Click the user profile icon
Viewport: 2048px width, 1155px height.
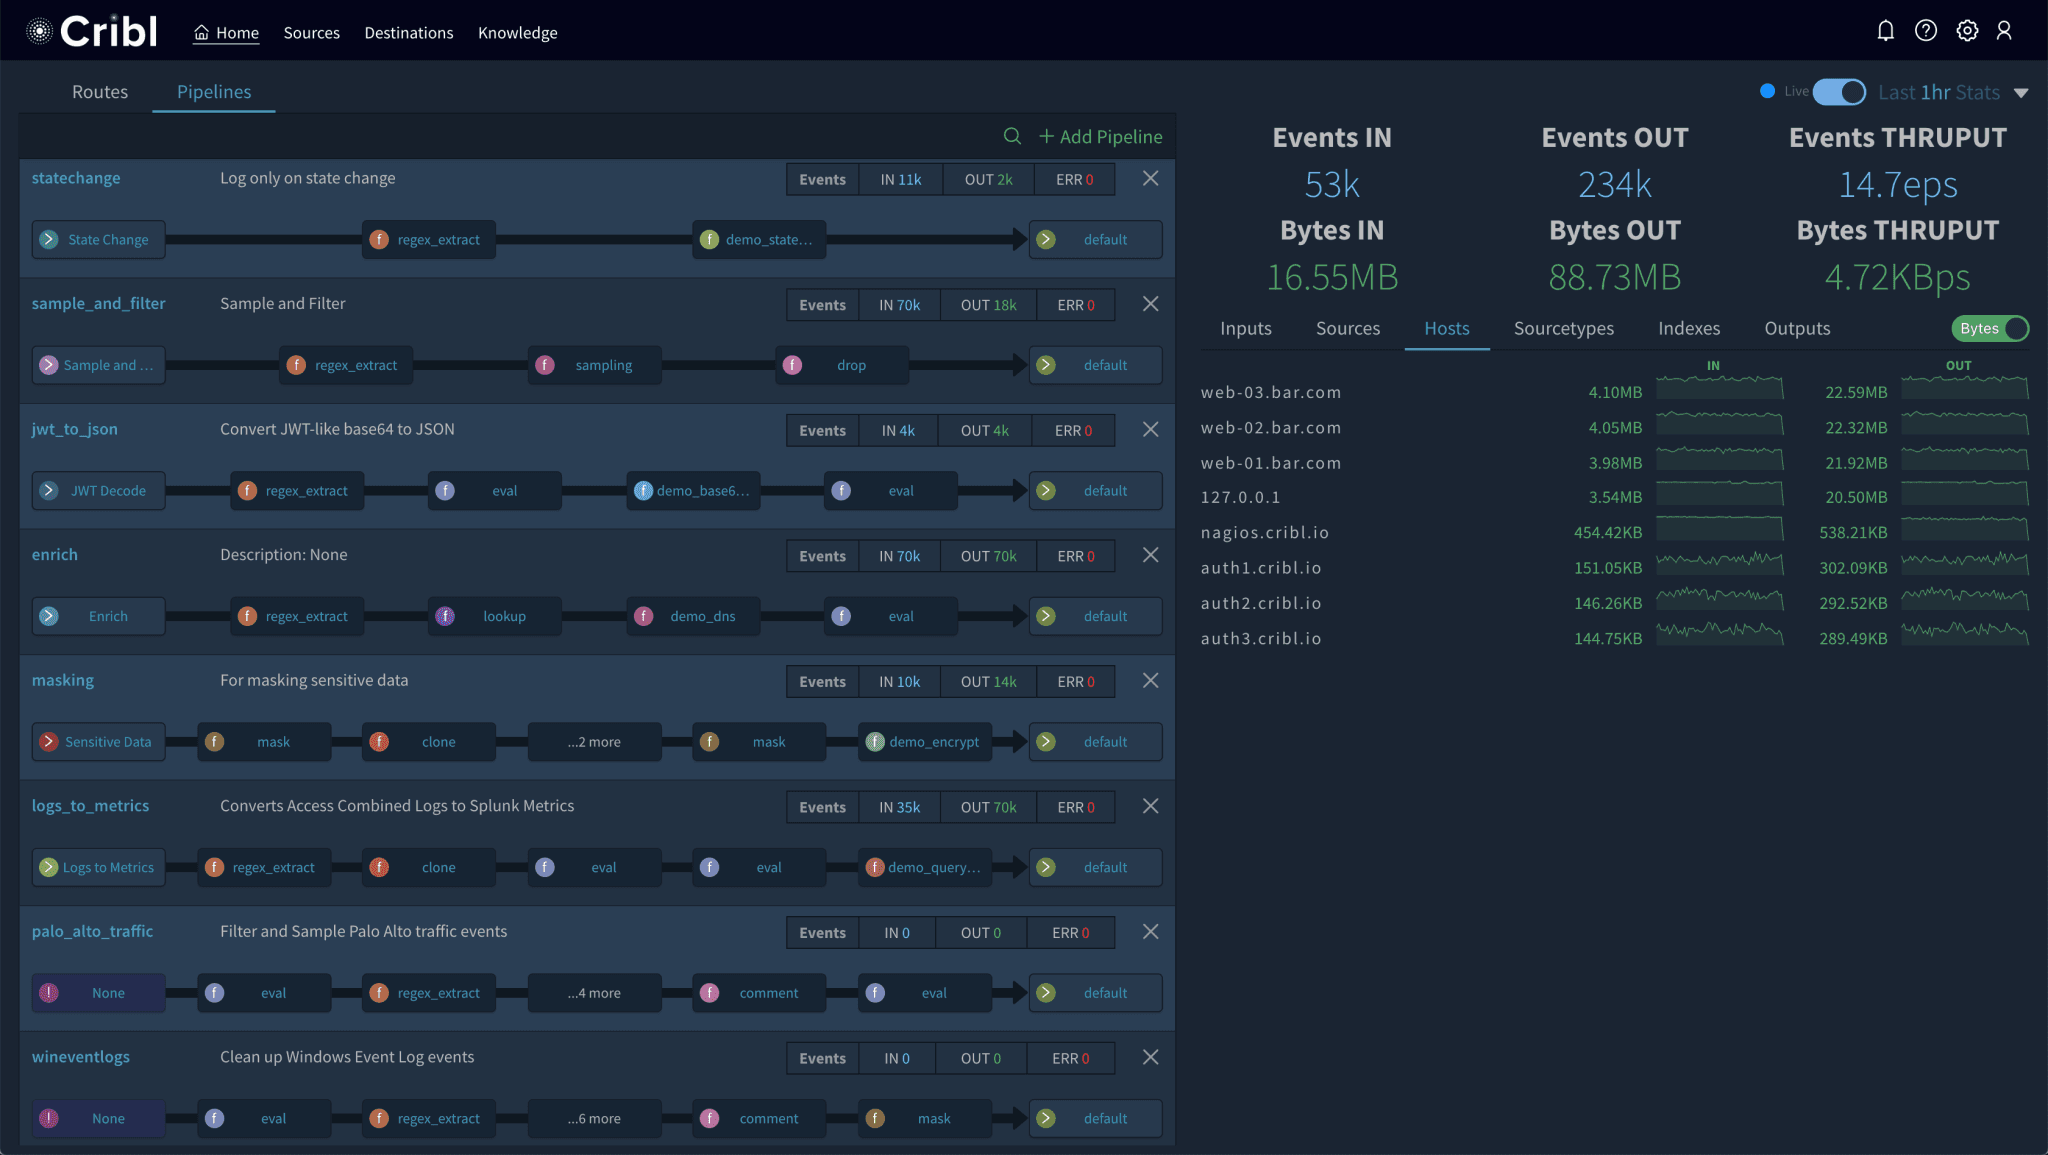pos(2005,30)
